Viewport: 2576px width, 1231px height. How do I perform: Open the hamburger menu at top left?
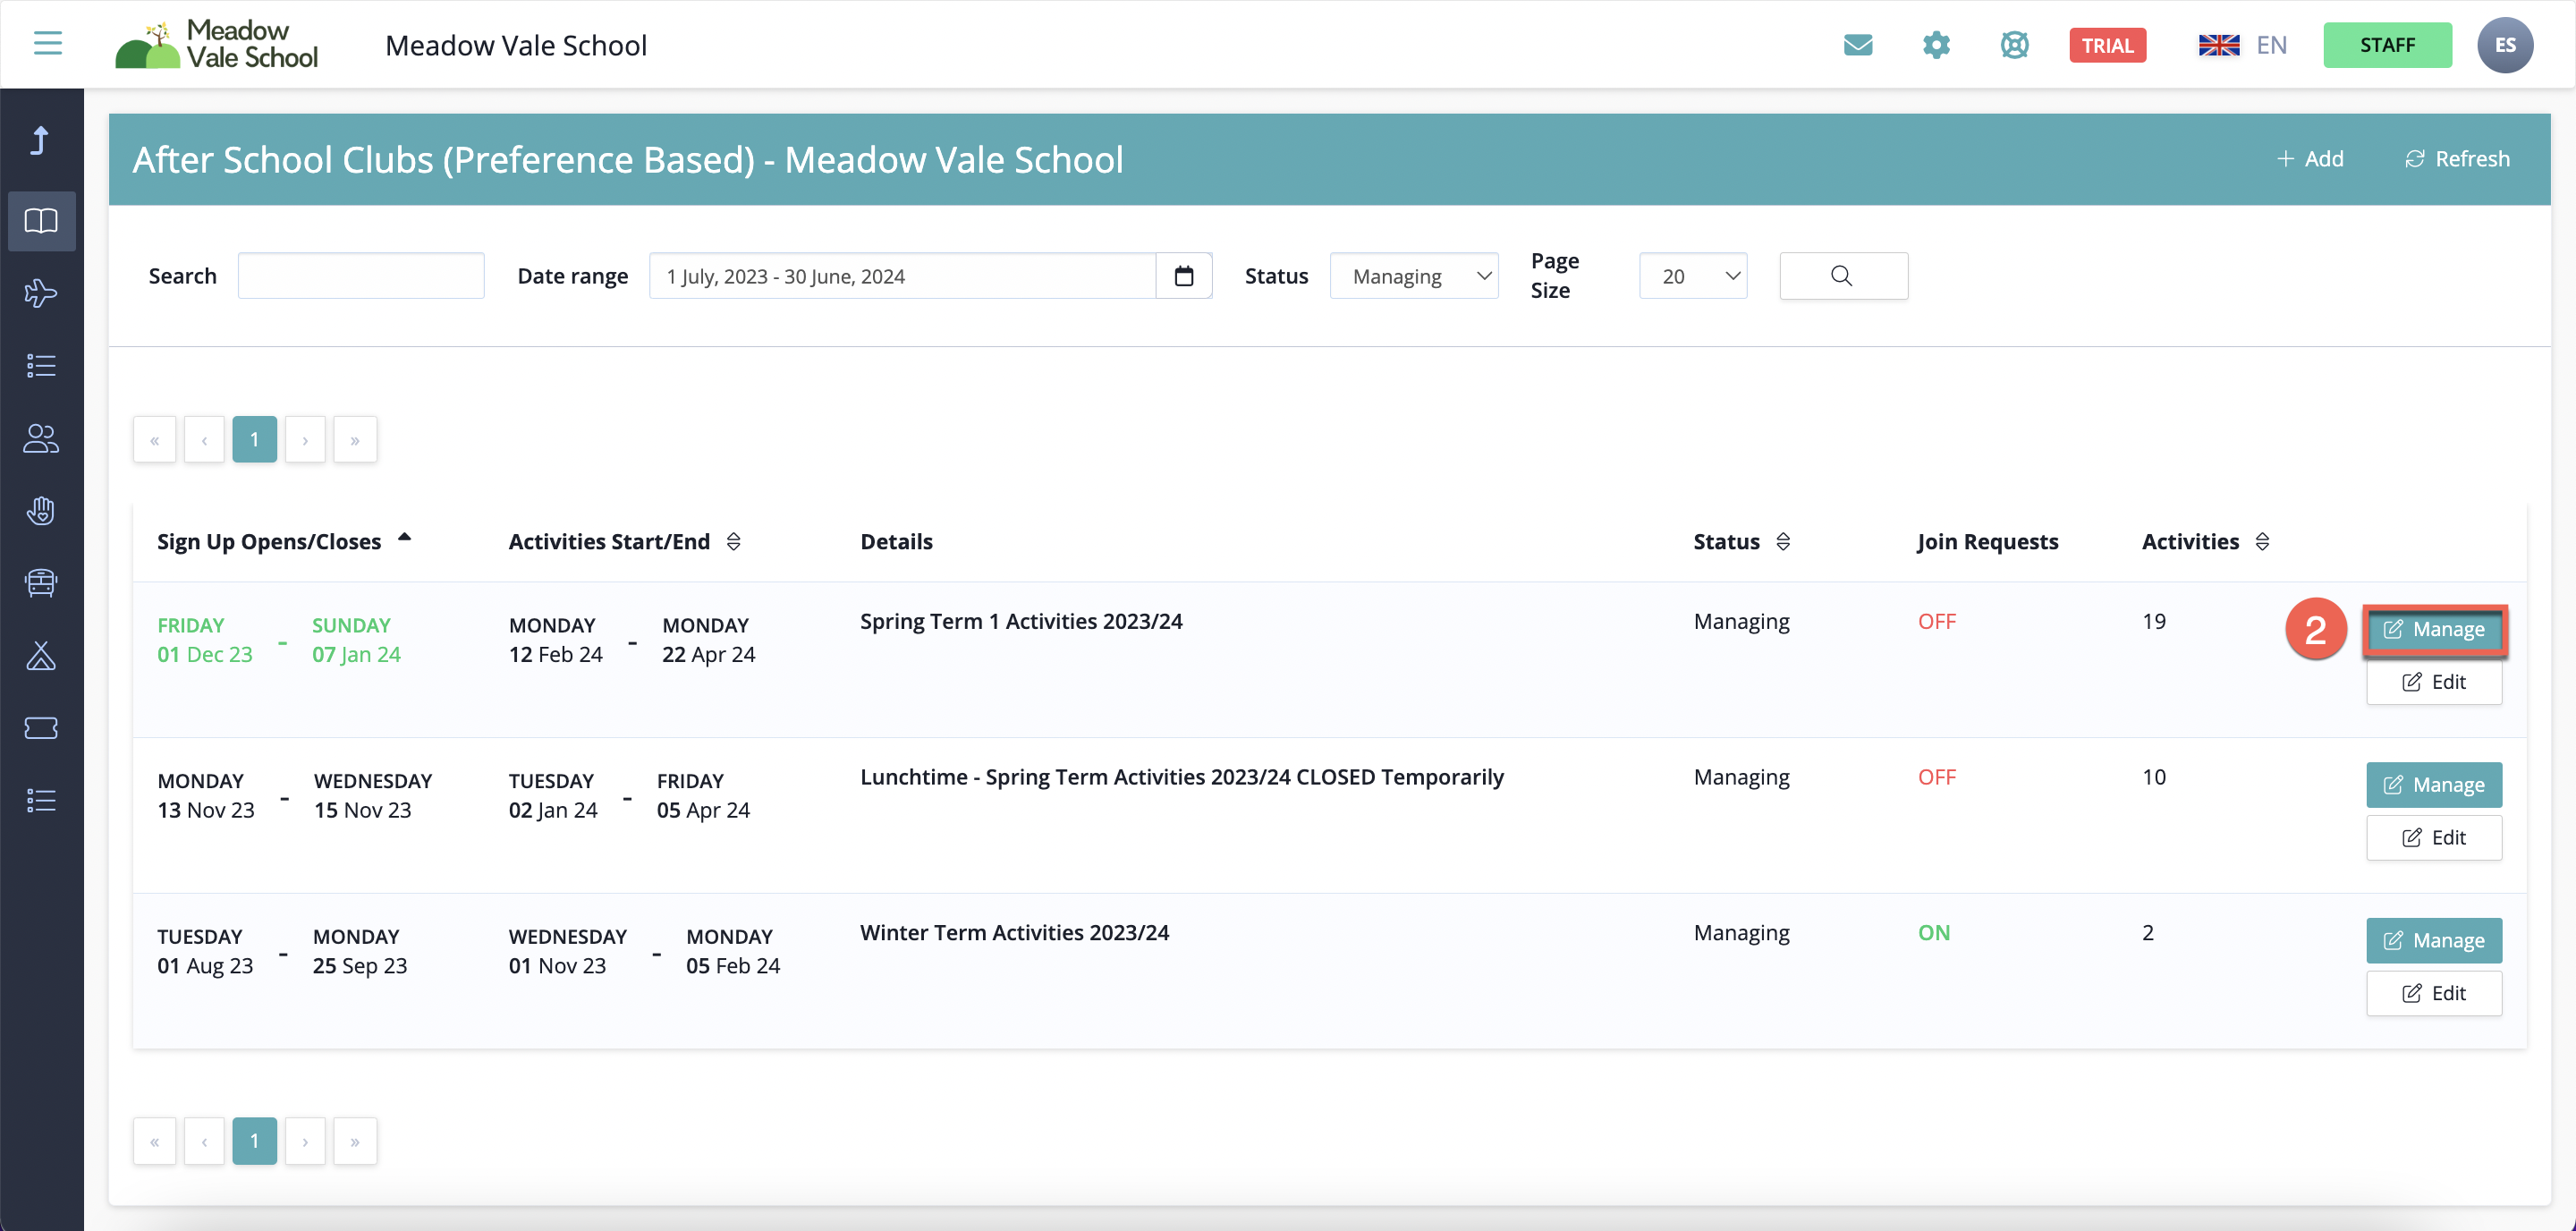[x=46, y=43]
